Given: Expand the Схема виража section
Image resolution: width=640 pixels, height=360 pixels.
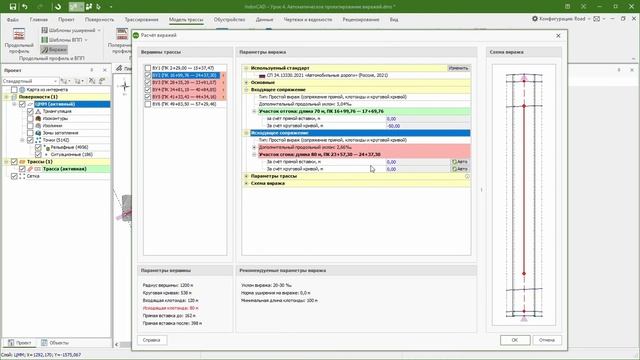Looking at the screenshot, I should 246,184.
